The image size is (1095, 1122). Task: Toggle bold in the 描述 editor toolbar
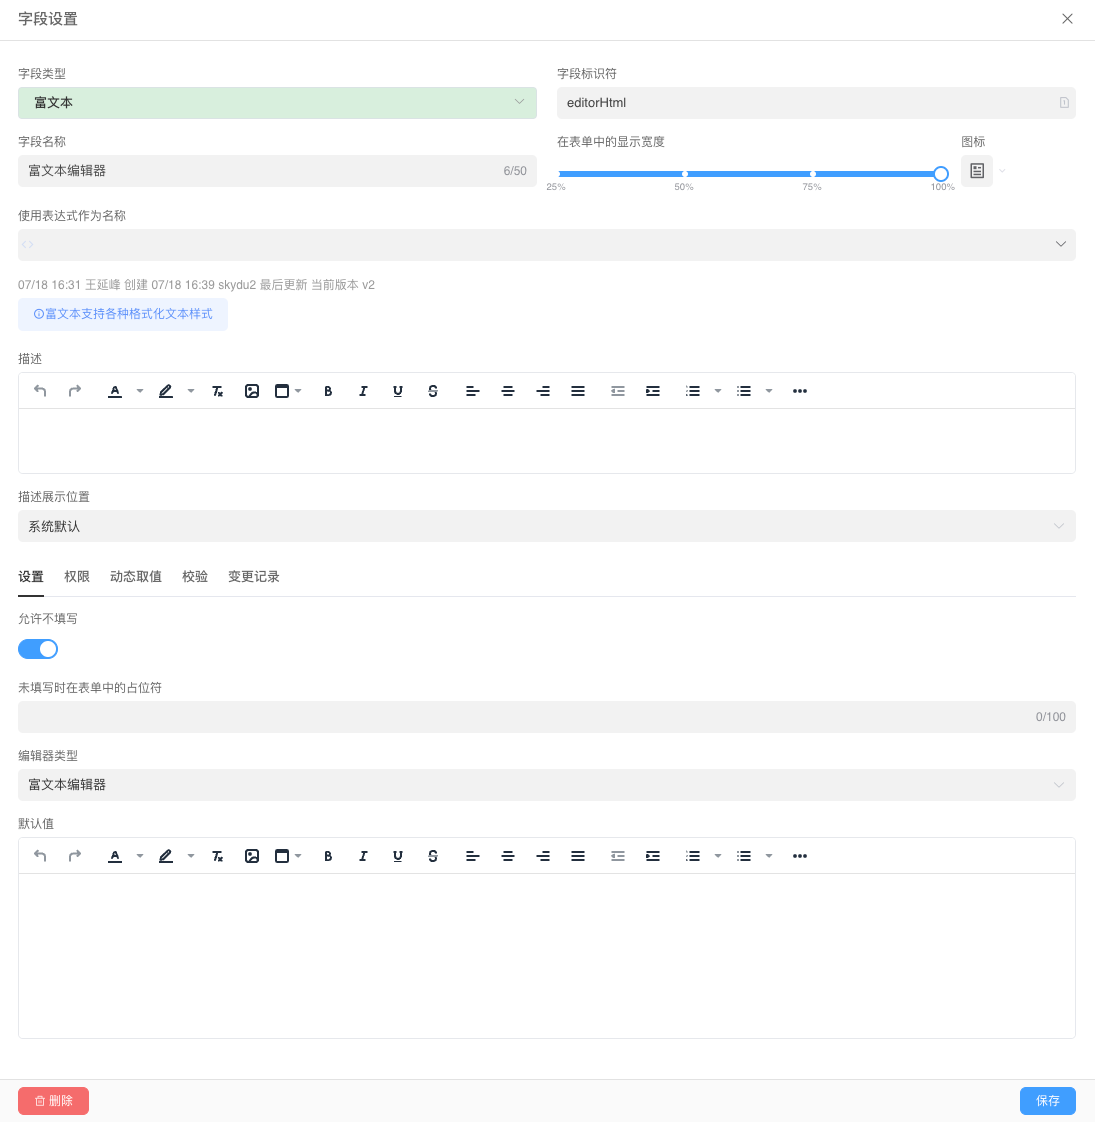click(328, 391)
